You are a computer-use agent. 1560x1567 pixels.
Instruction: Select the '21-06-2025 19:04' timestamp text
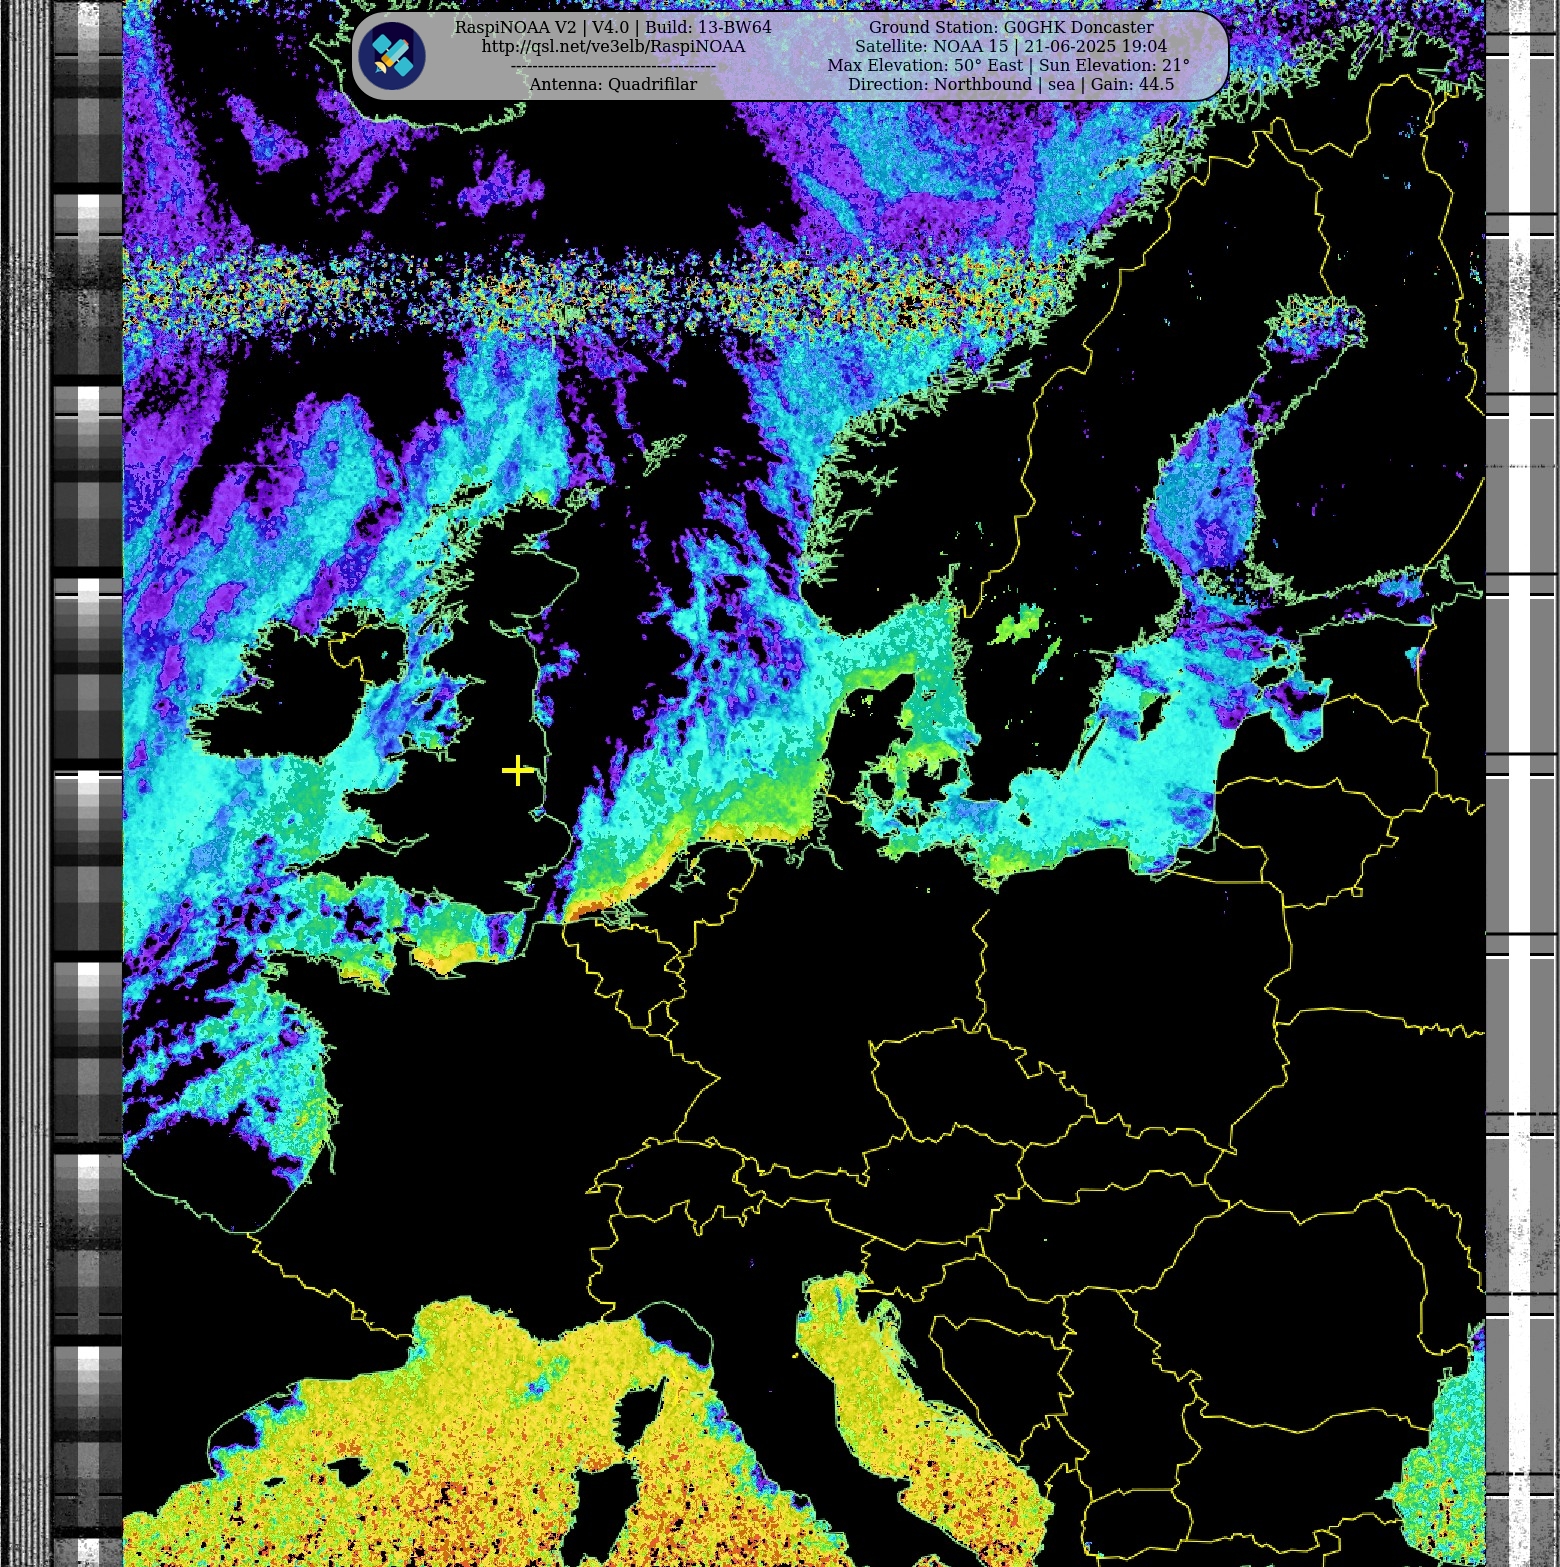point(1095,46)
